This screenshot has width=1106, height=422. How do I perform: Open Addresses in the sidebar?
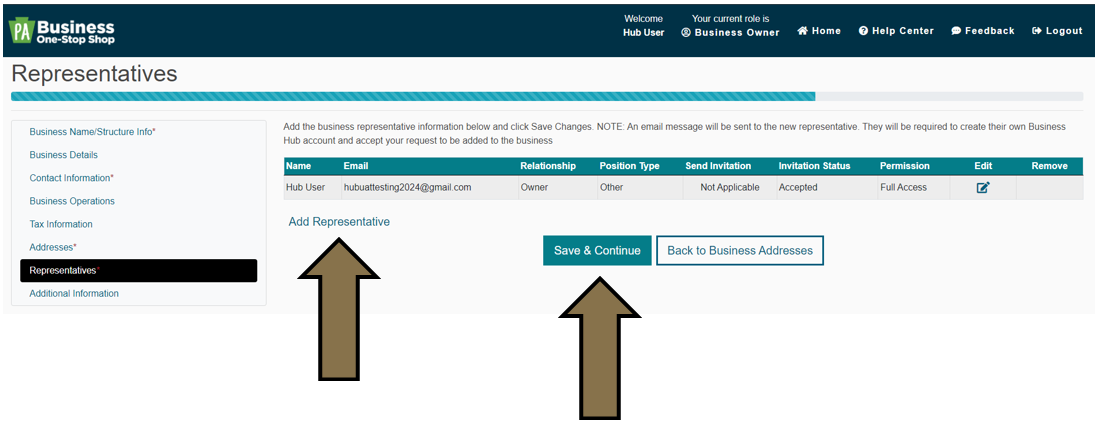point(53,247)
